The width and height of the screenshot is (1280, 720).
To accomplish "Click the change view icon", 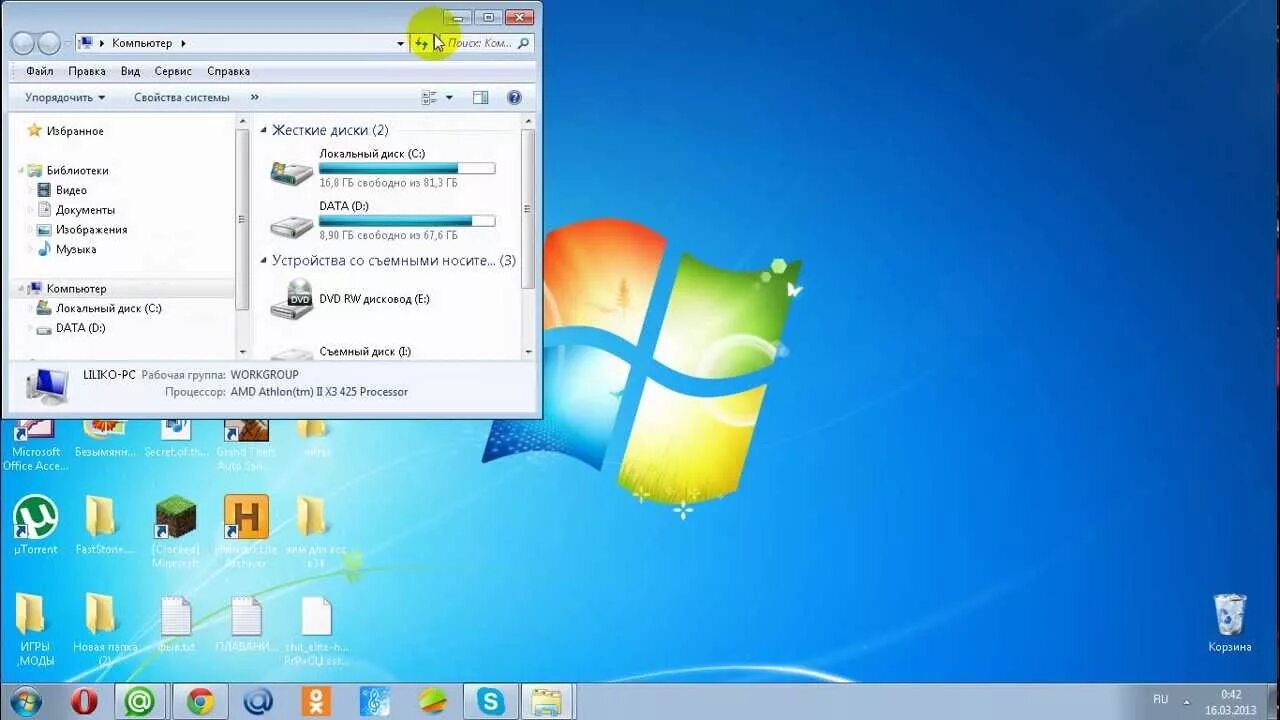I will pos(430,97).
